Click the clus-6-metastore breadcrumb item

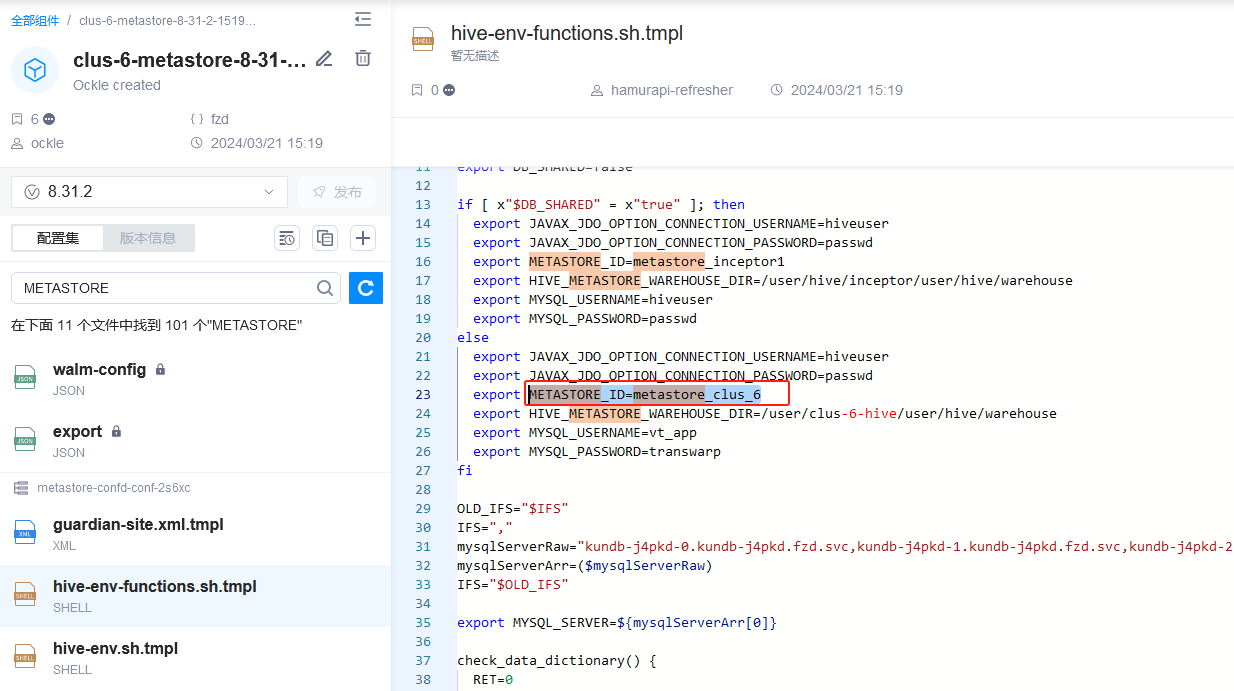[167, 20]
